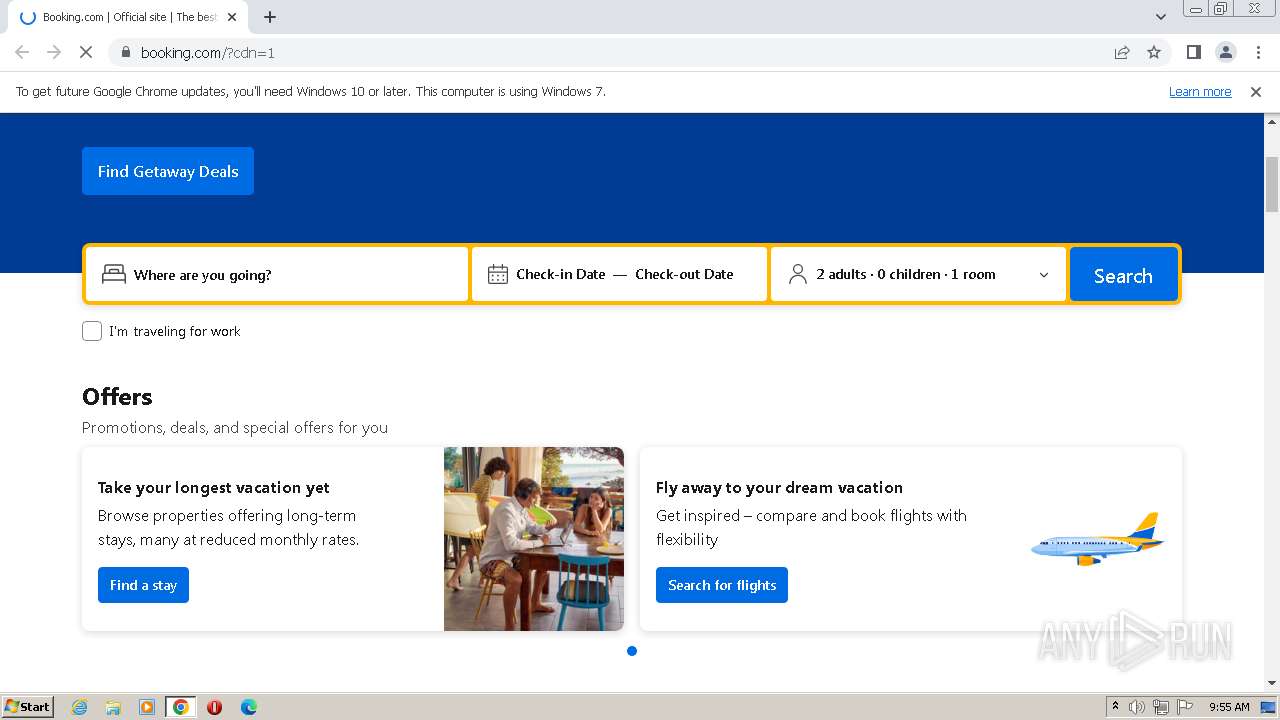Open a new tab with plus button
The image size is (1280, 720).
(x=270, y=17)
